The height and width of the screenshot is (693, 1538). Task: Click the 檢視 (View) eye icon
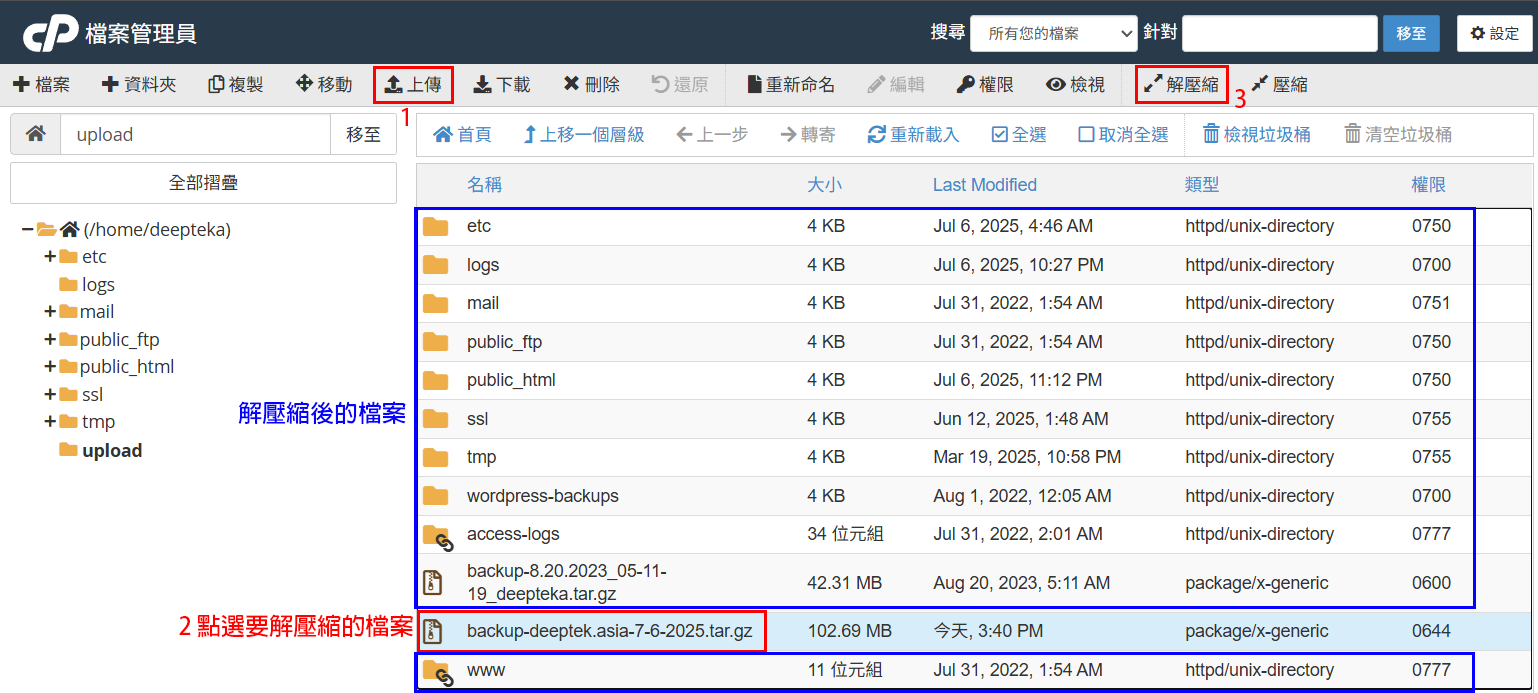tap(1075, 85)
